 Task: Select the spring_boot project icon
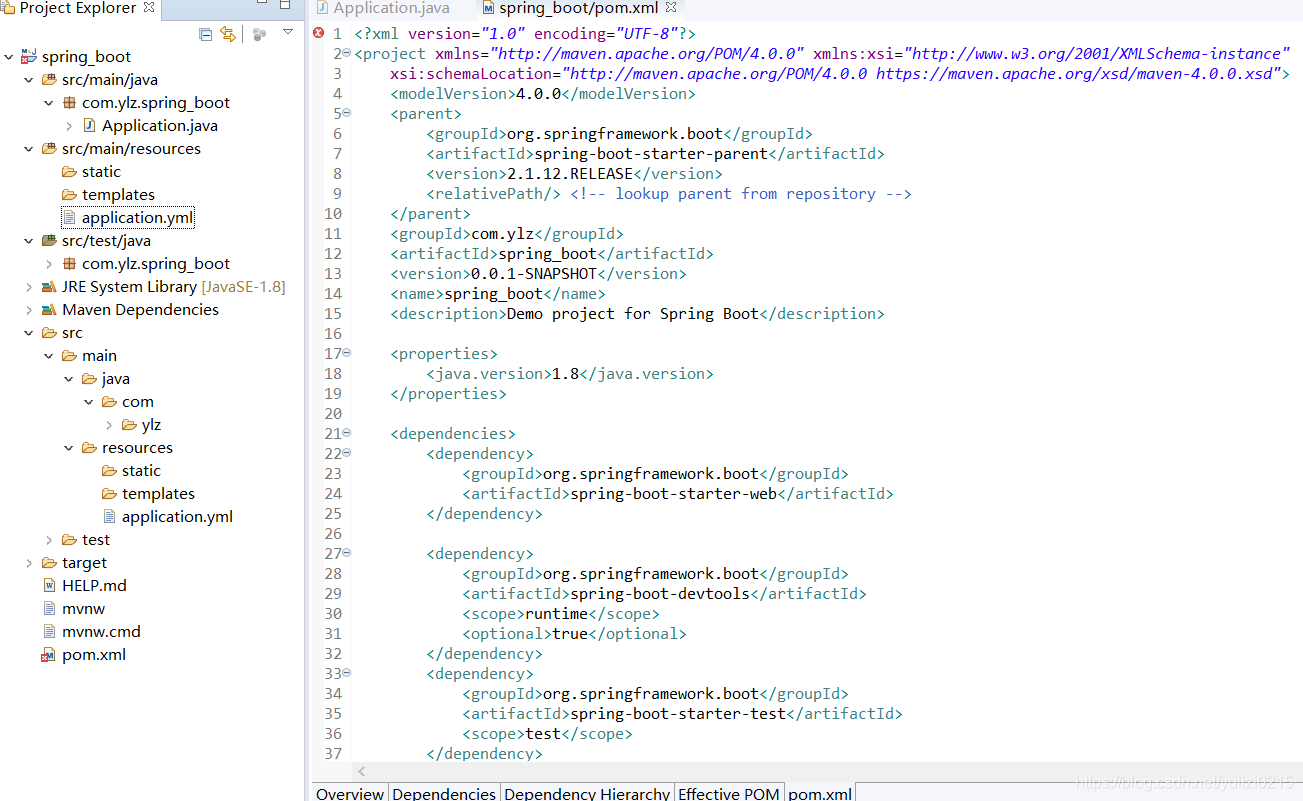click(28, 57)
